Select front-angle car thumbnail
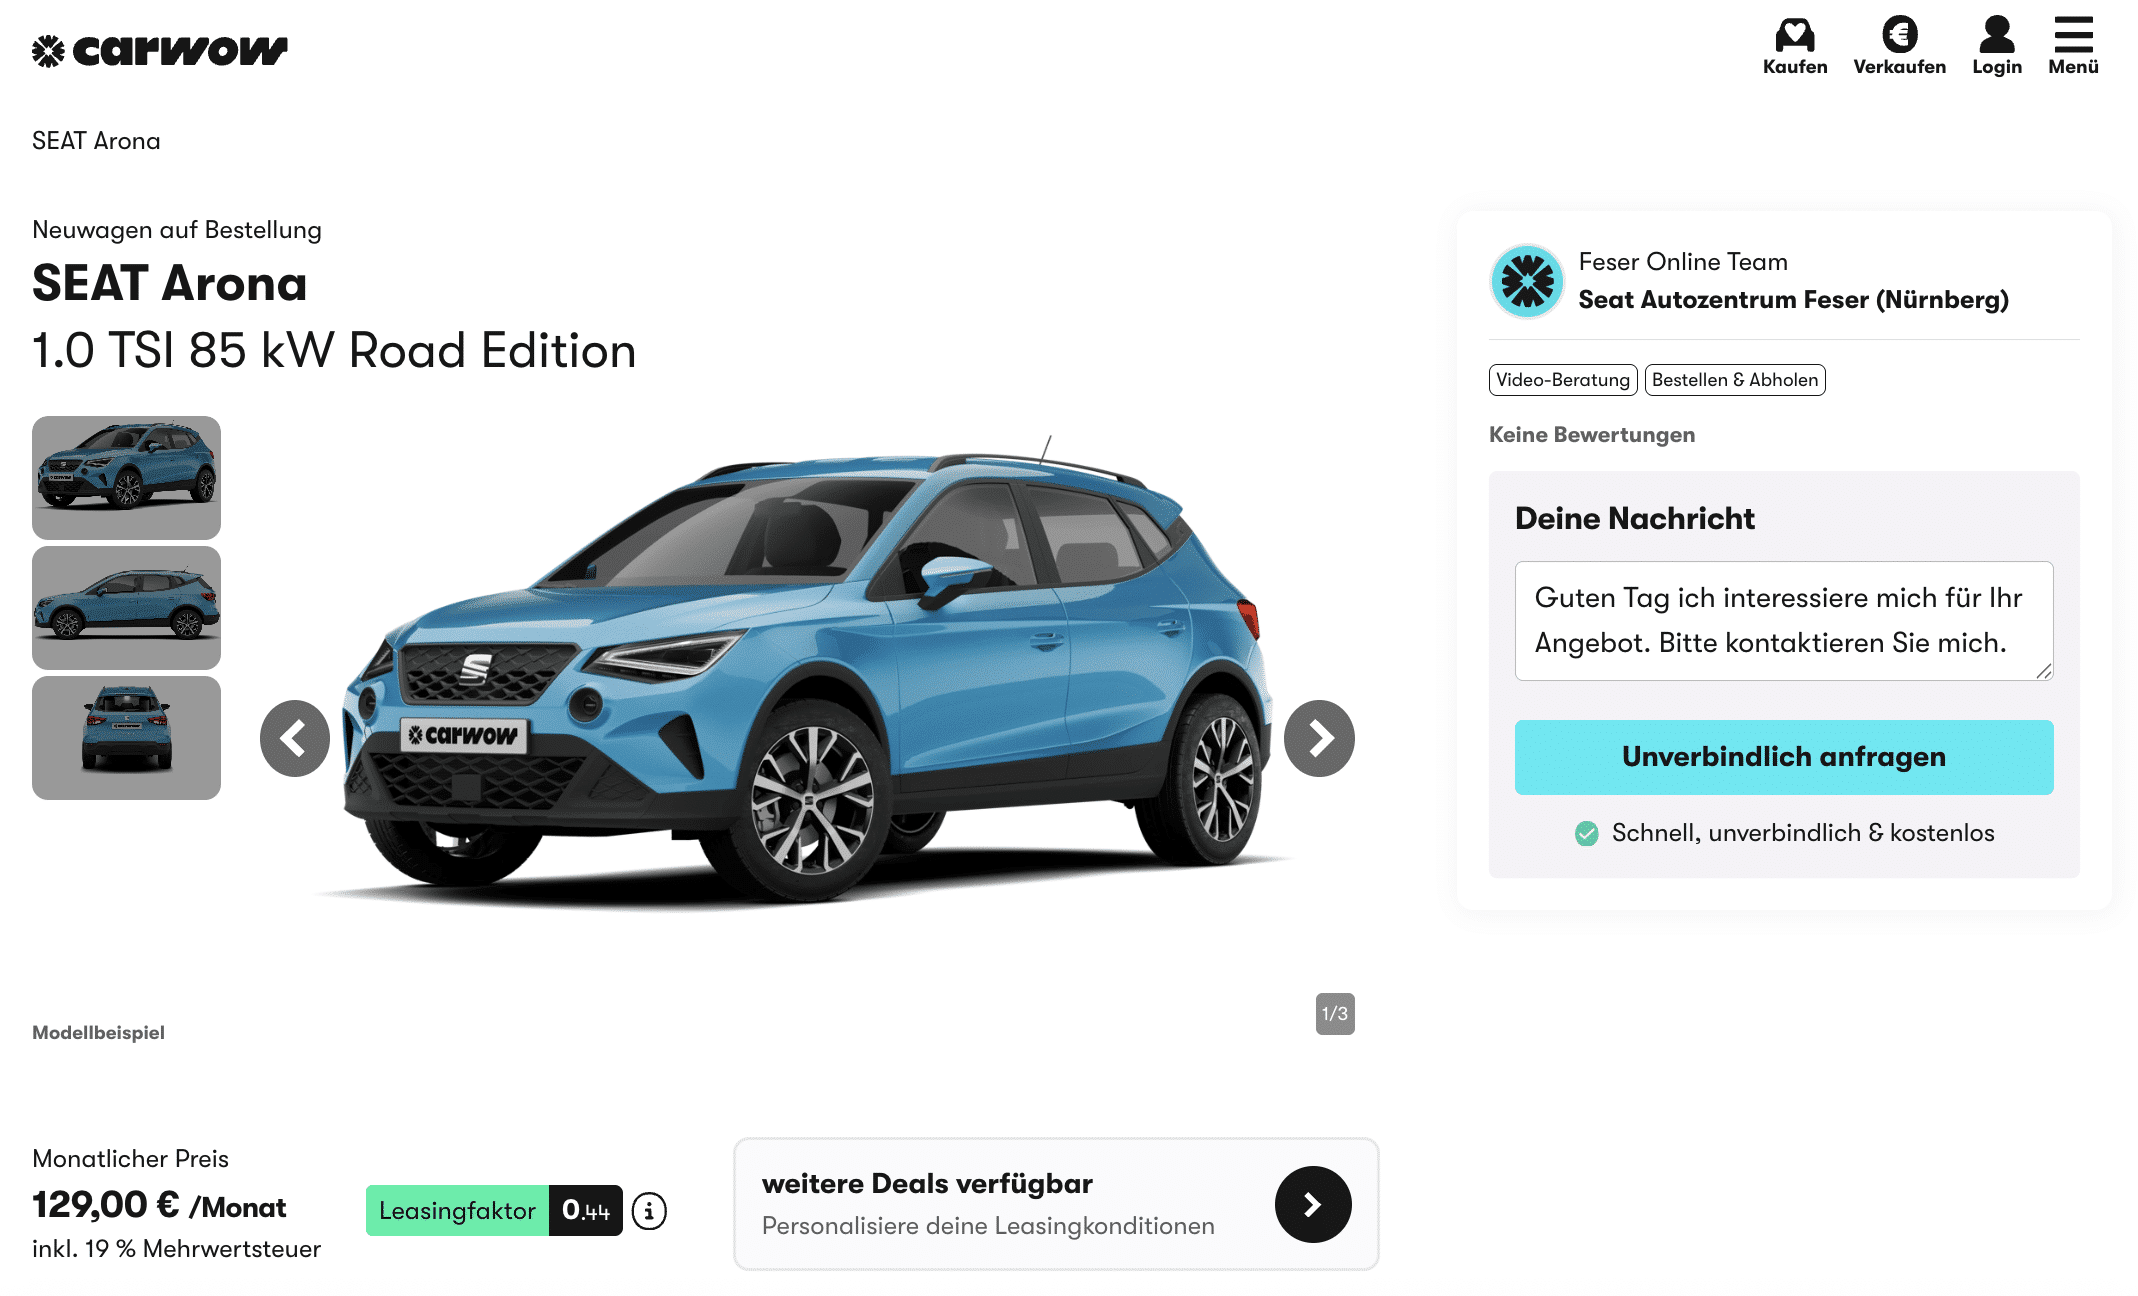Screen dimensions: 2138x1296 (126, 478)
